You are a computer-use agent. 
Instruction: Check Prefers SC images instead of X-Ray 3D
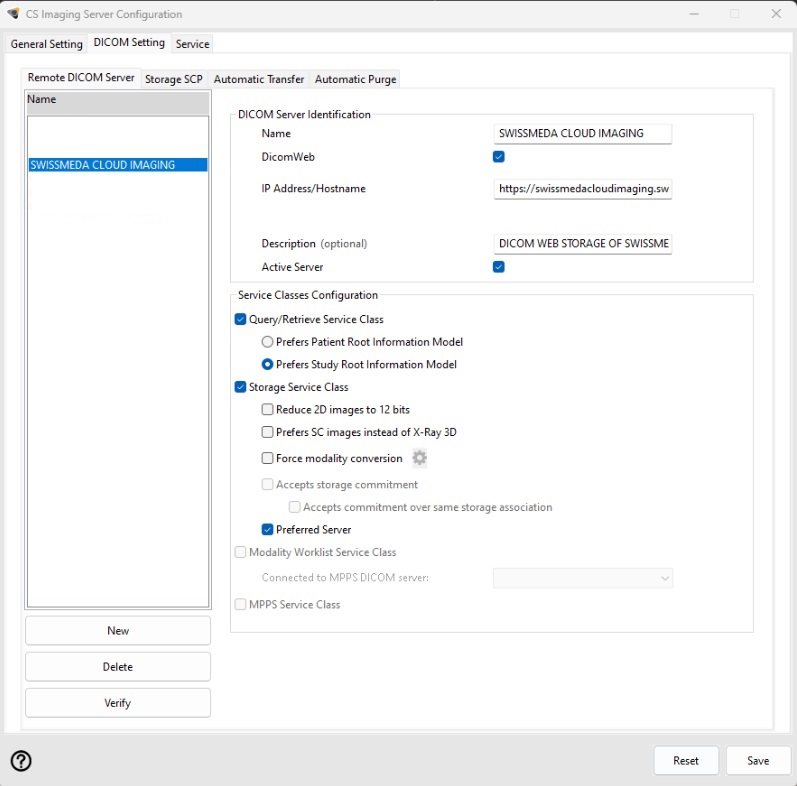click(268, 432)
